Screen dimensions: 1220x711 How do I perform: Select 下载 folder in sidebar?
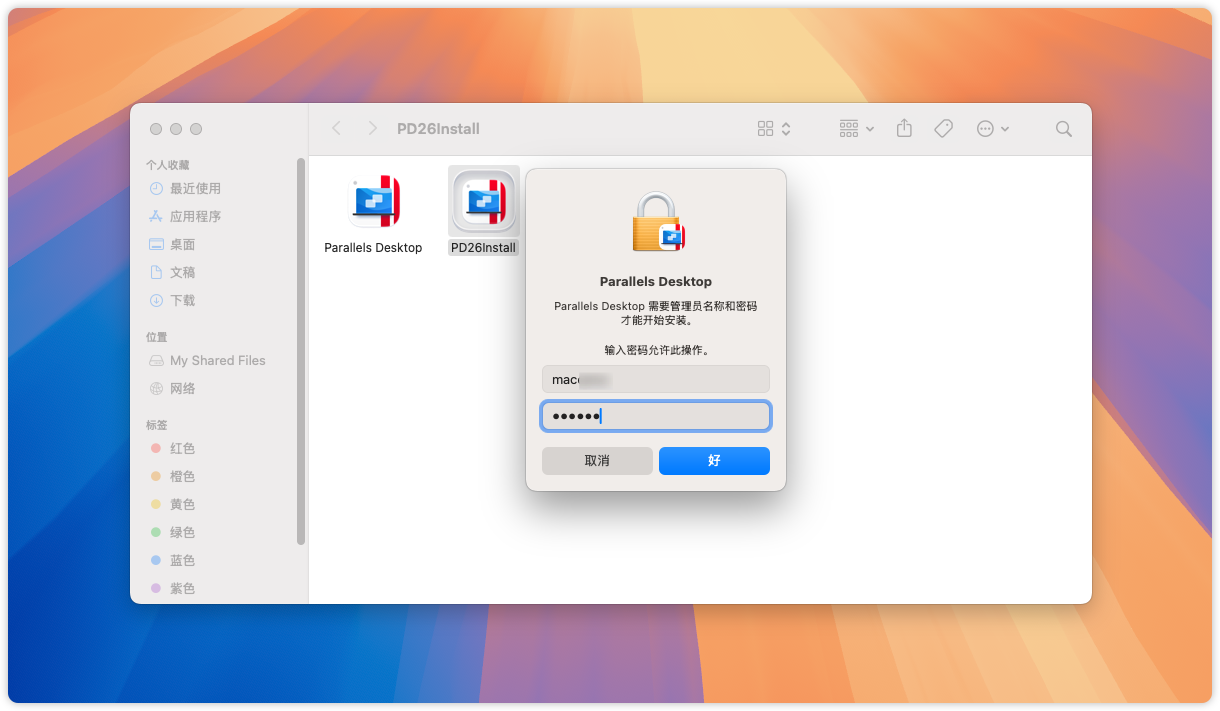point(182,300)
